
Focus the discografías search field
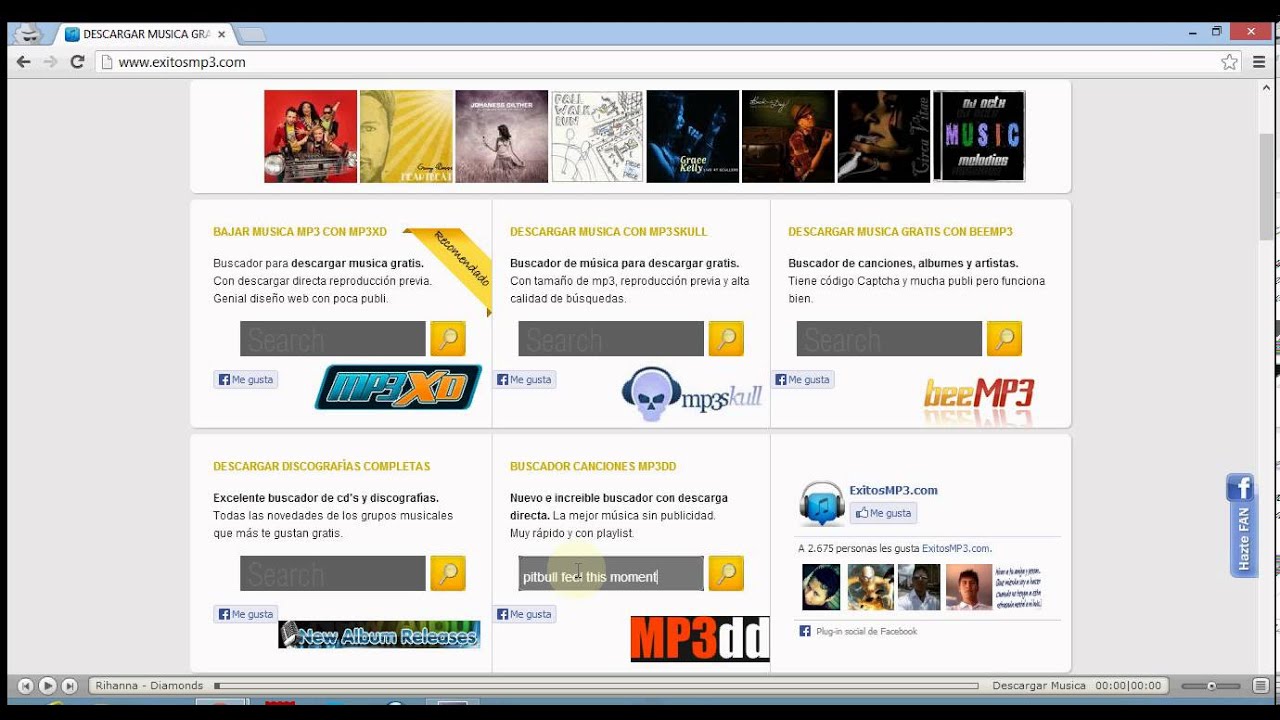(x=333, y=573)
